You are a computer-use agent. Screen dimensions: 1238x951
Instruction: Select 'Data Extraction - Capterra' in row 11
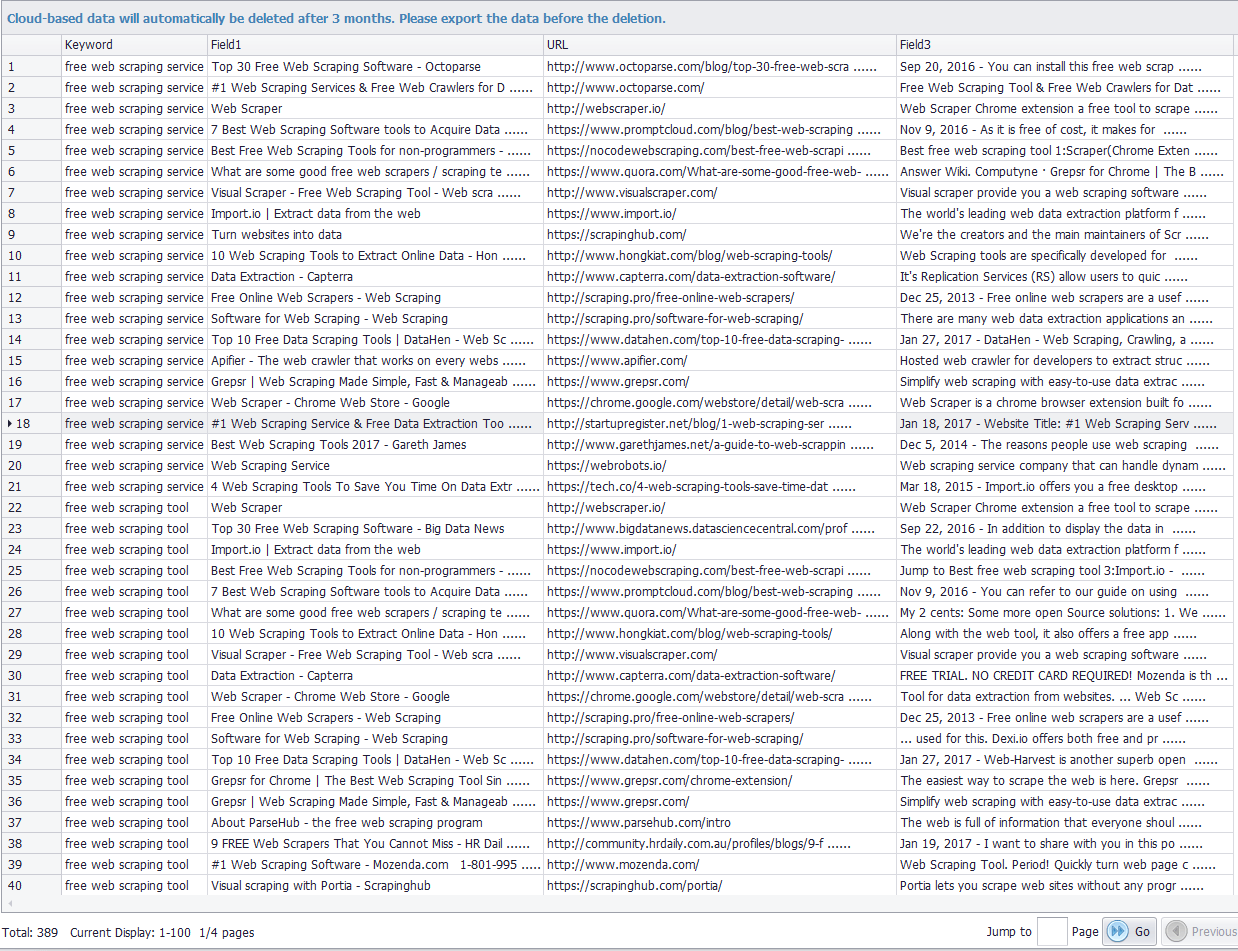(375, 277)
